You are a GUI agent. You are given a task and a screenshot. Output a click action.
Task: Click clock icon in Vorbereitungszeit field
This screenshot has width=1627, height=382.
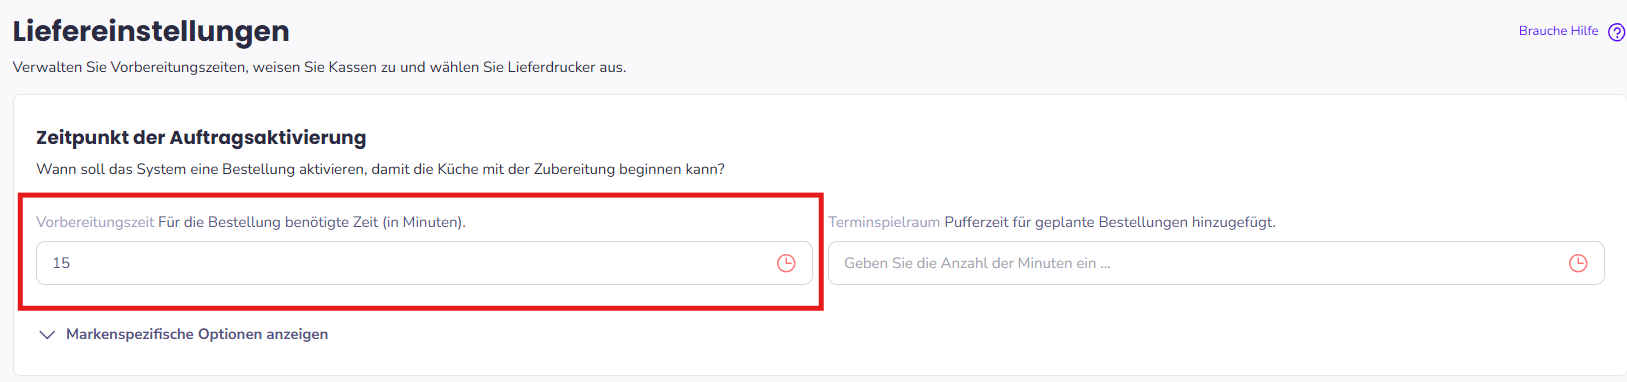click(786, 263)
